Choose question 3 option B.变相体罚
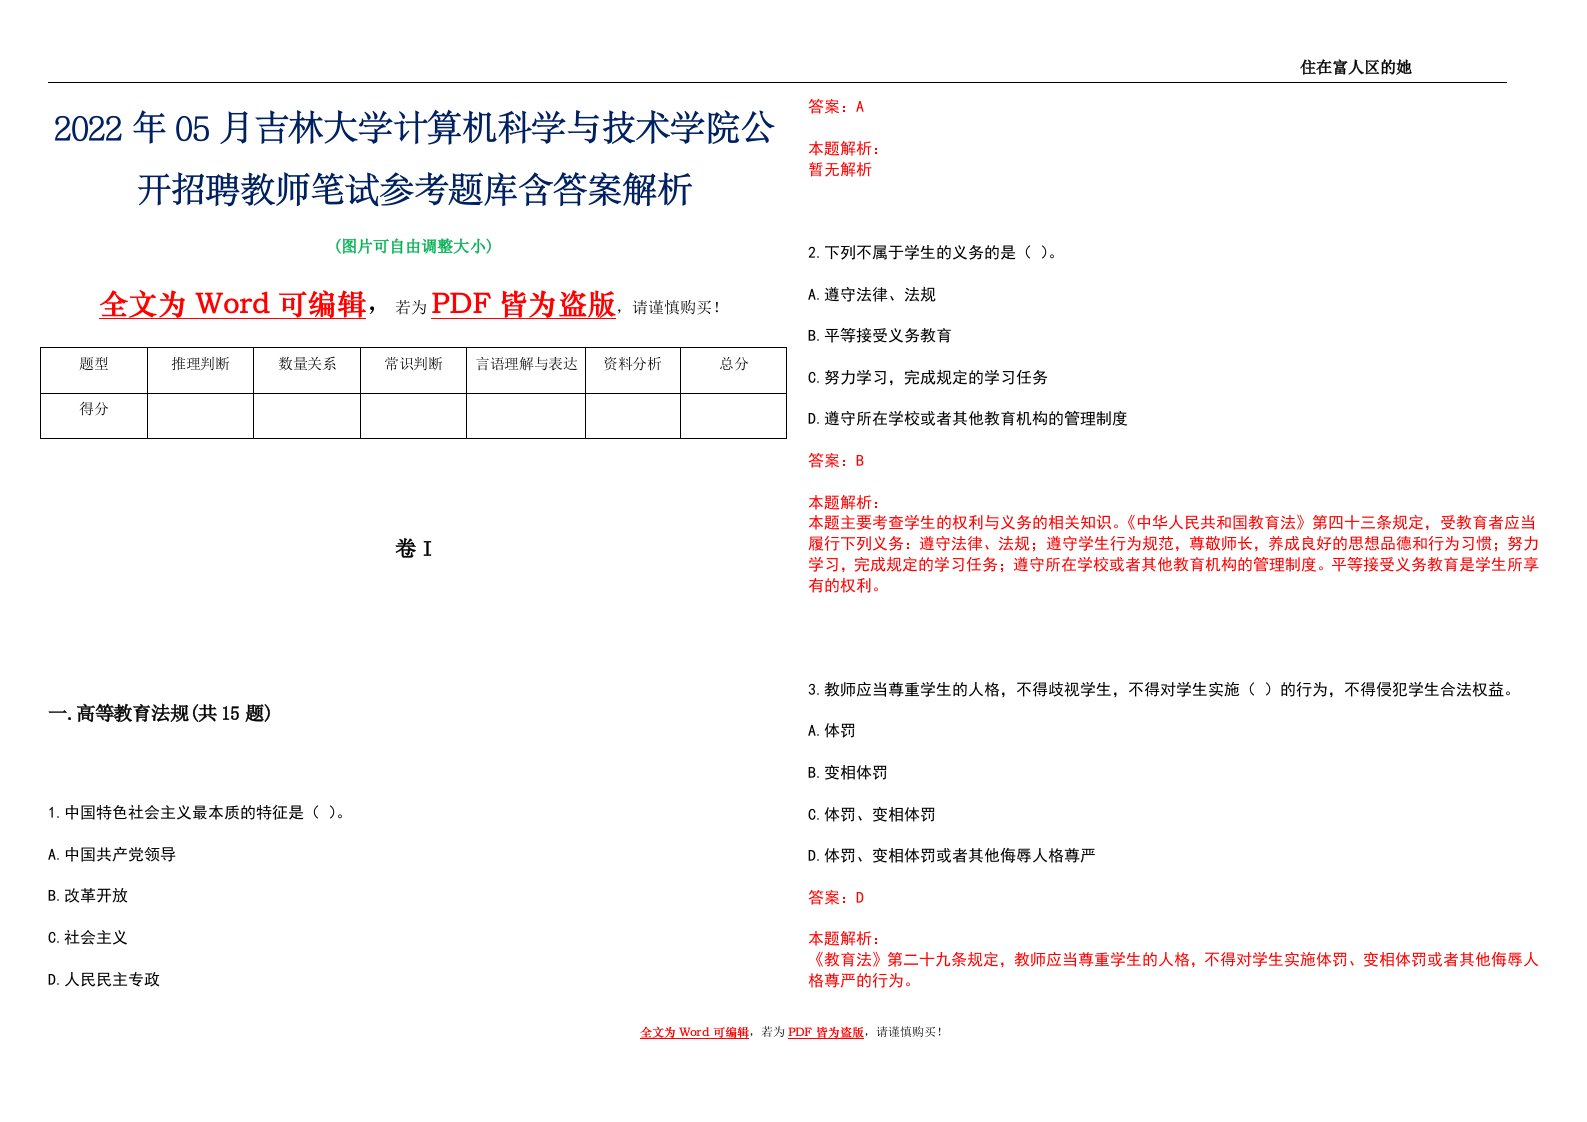The height and width of the screenshot is (1122, 1587). 848,773
